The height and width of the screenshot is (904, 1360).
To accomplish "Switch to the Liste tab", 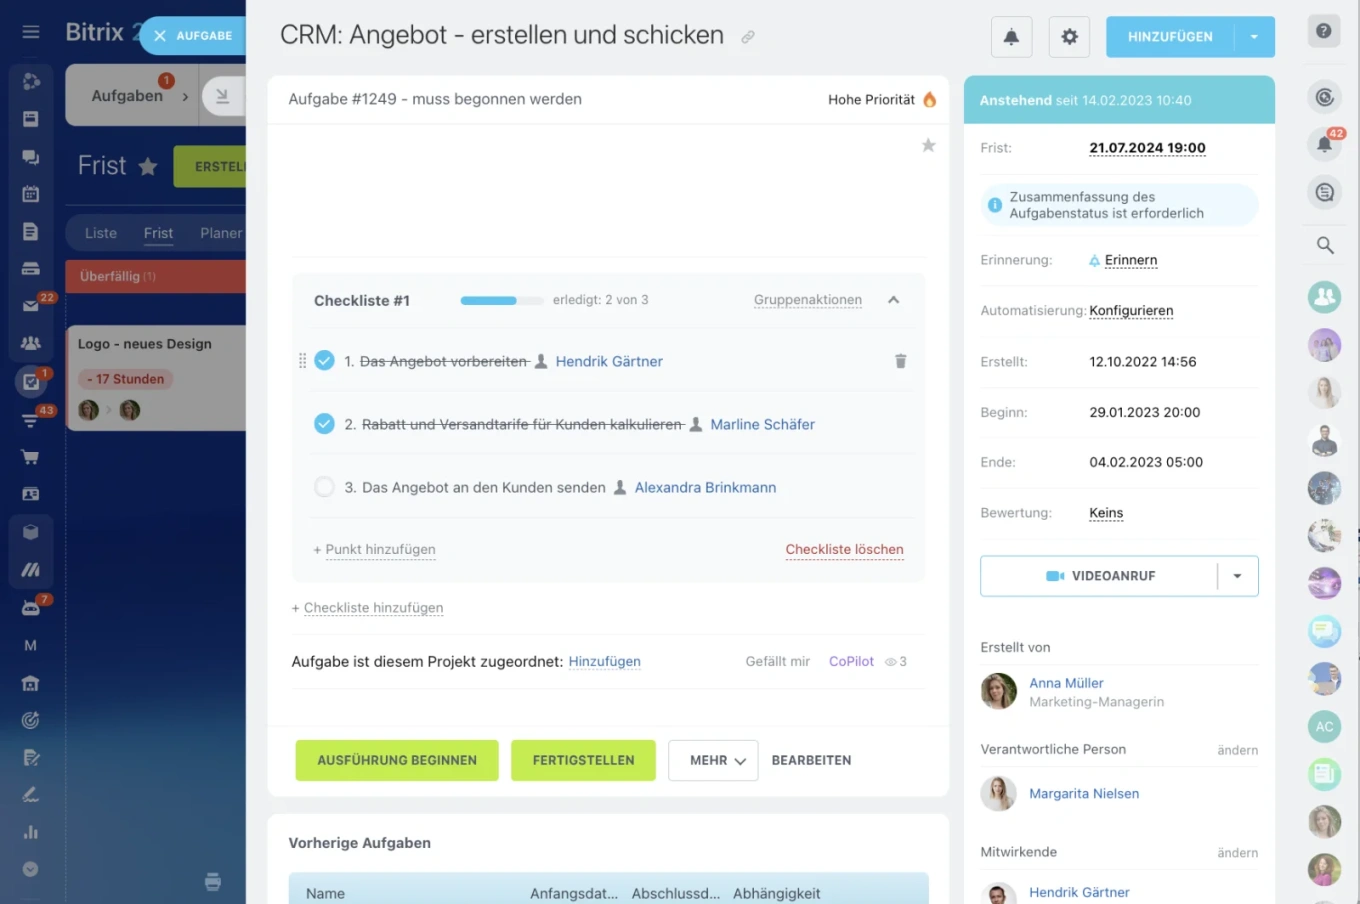I will (100, 232).
